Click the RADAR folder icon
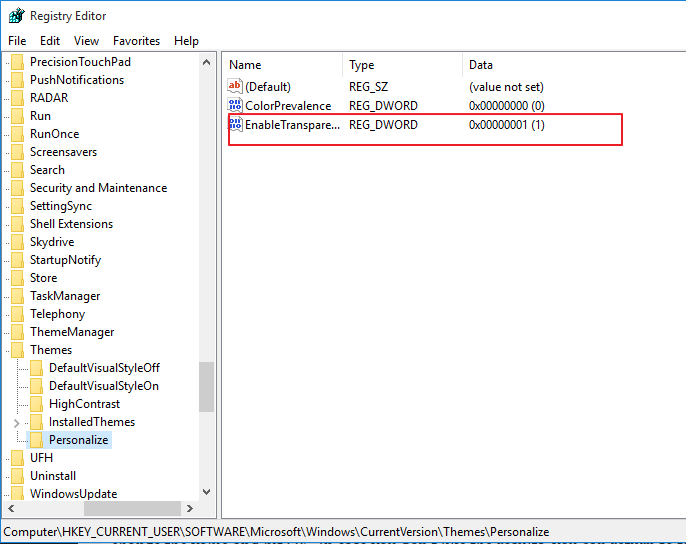686x544 pixels. click(x=18, y=98)
